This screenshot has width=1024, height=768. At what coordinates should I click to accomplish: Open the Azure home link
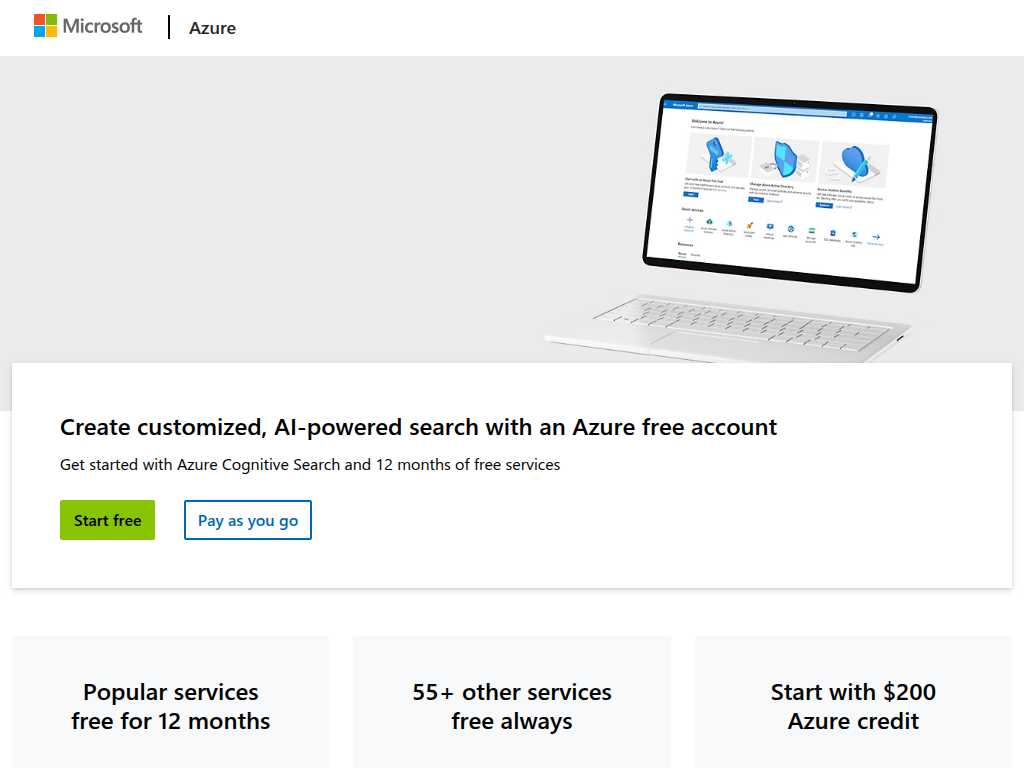[x=212, y=28]
